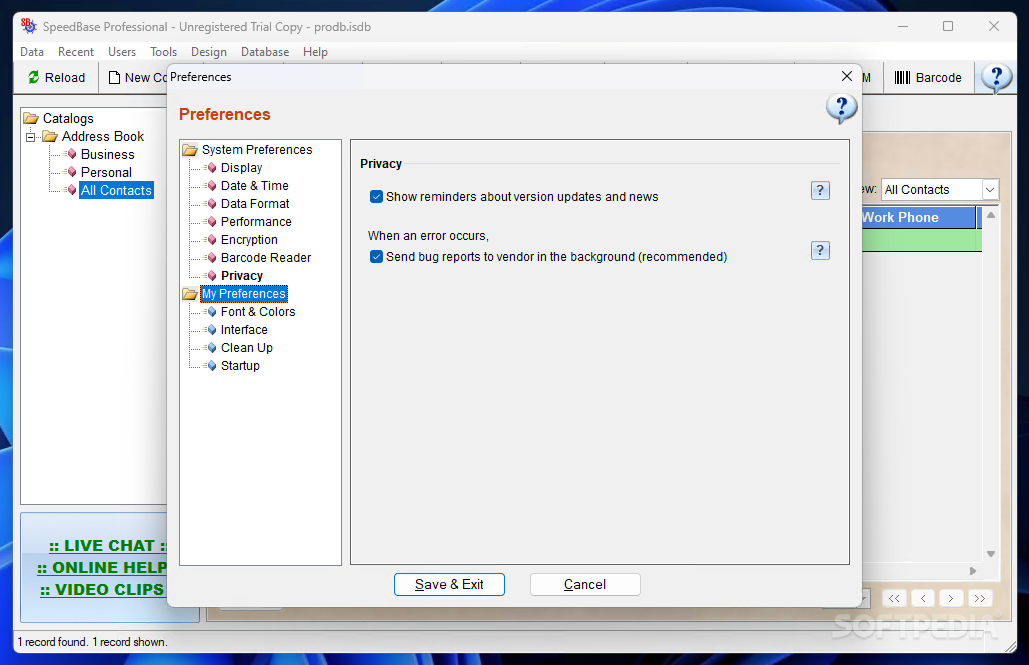
Task: Click the Reload toolbar button
Action: pyautogui.click(x=56, y=77)
